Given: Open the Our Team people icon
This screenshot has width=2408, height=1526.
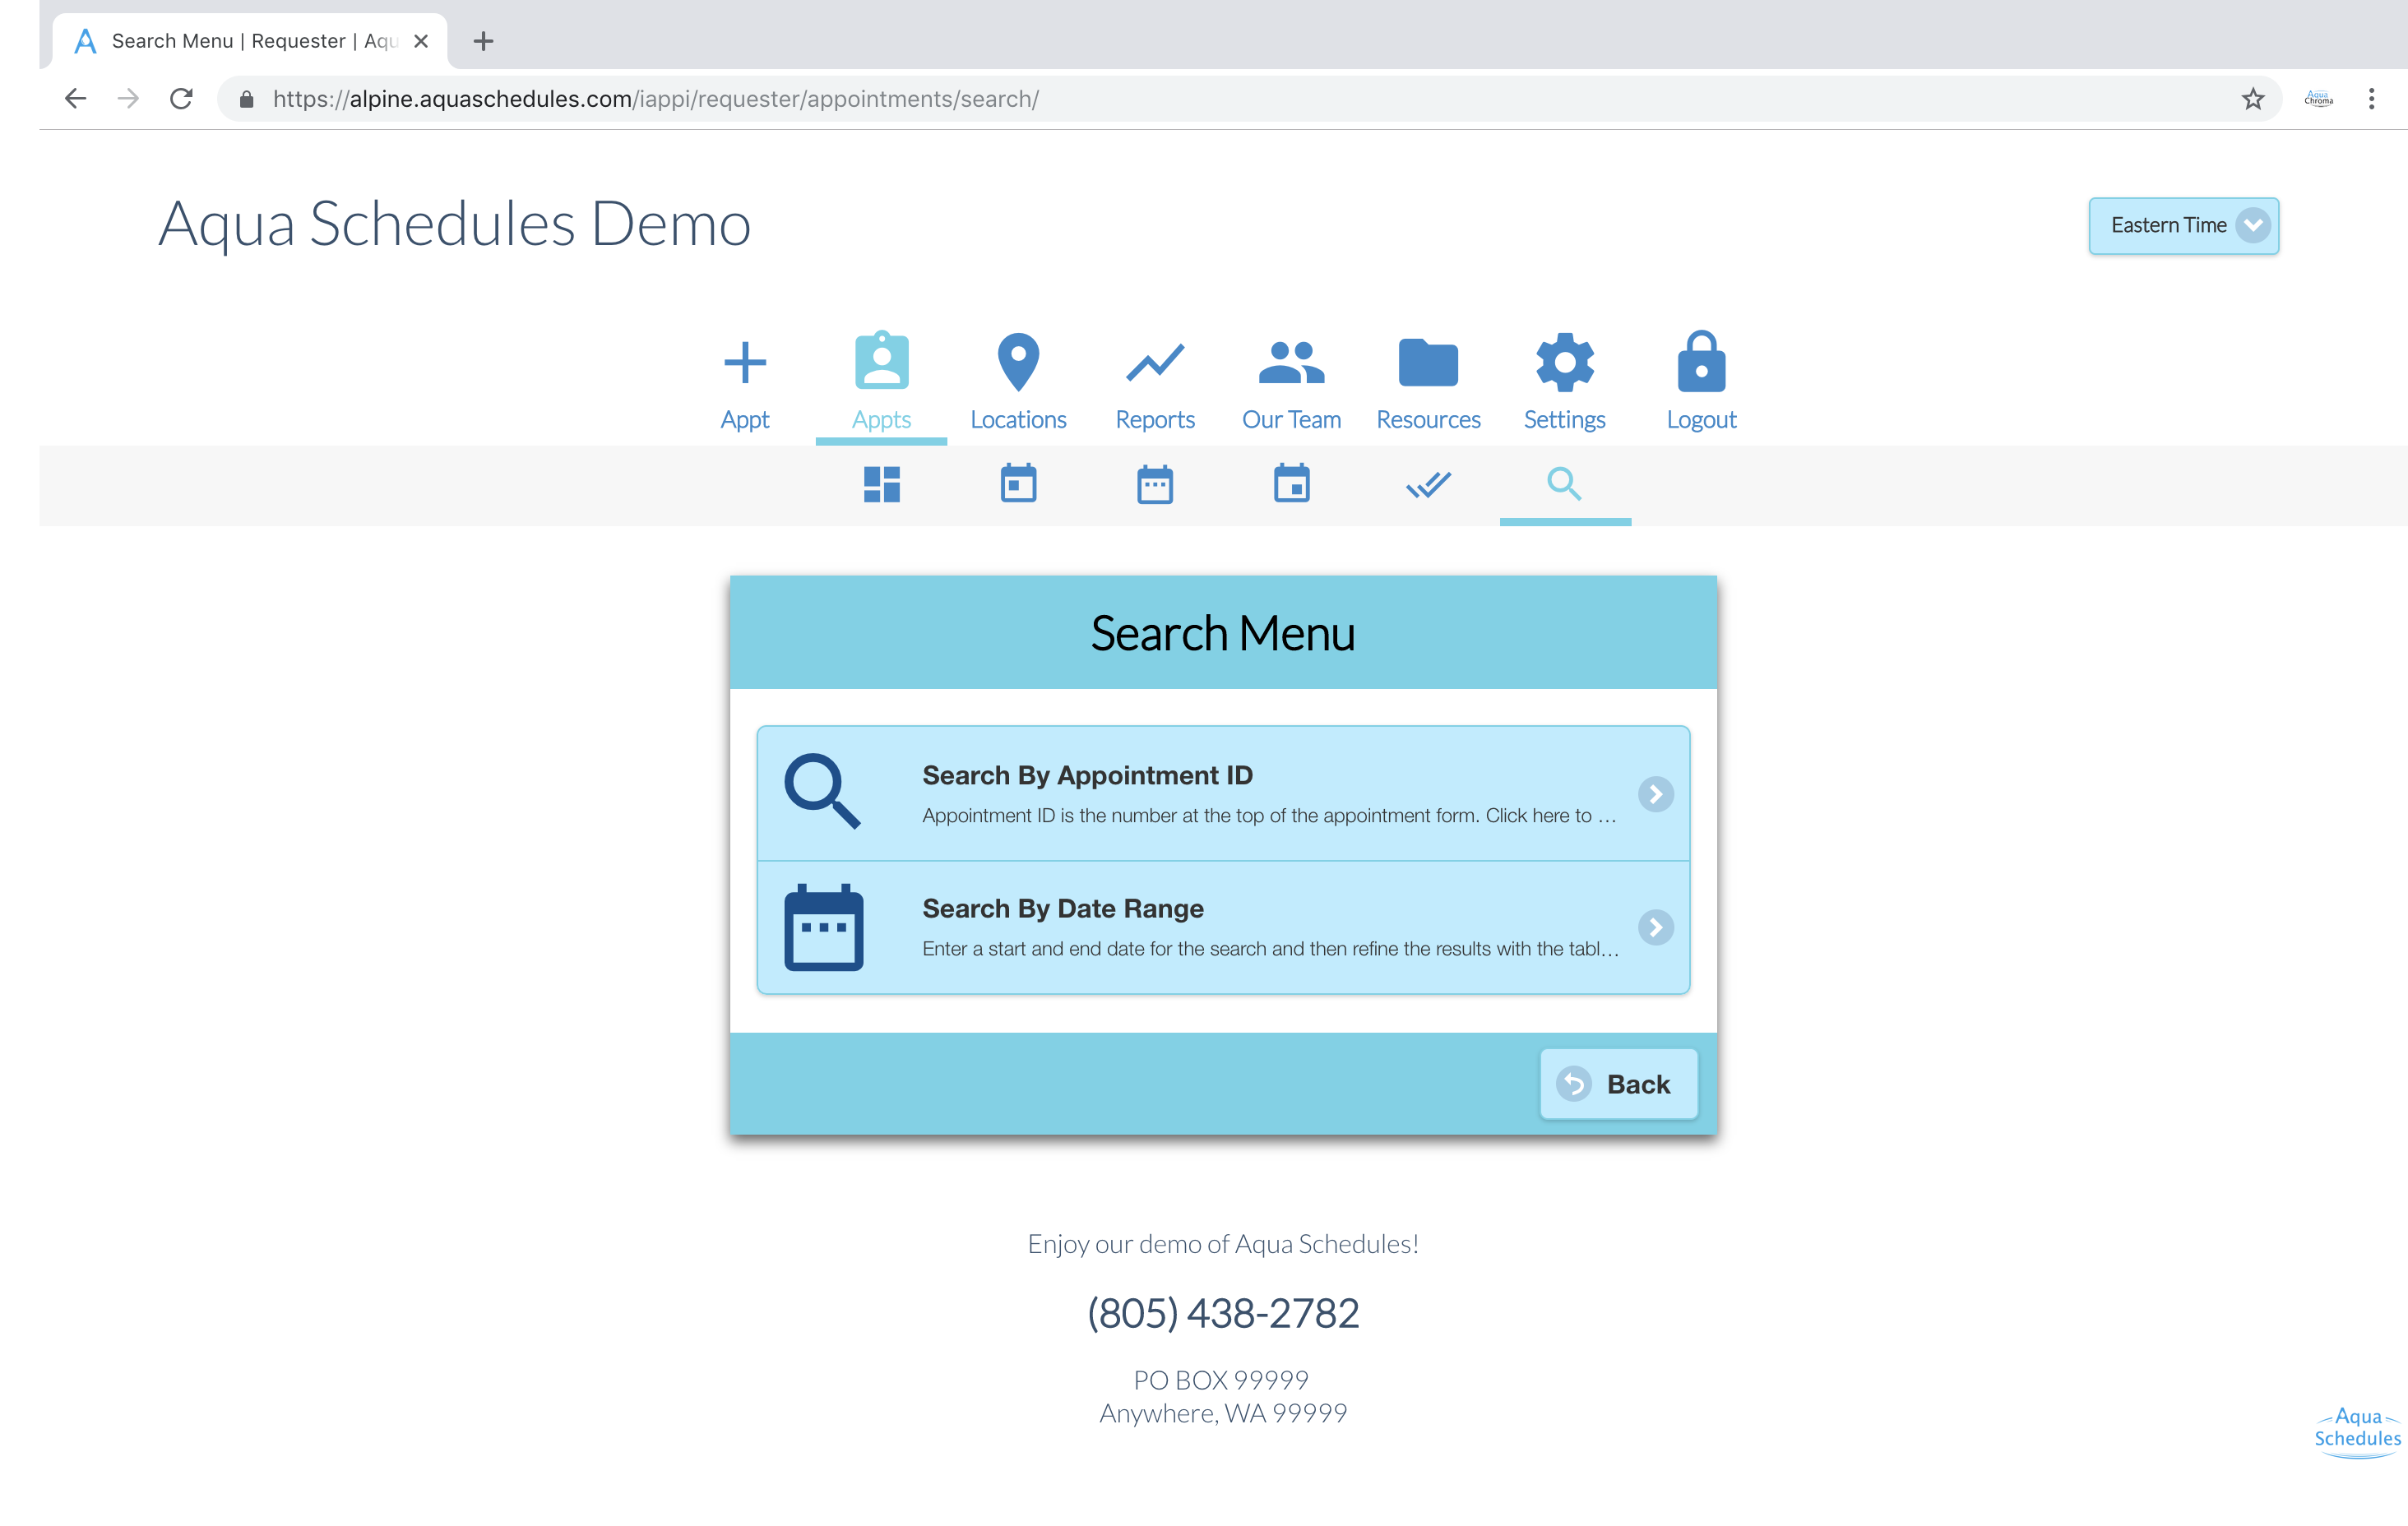Looking at the screenshot, I should pos(1291,362).
